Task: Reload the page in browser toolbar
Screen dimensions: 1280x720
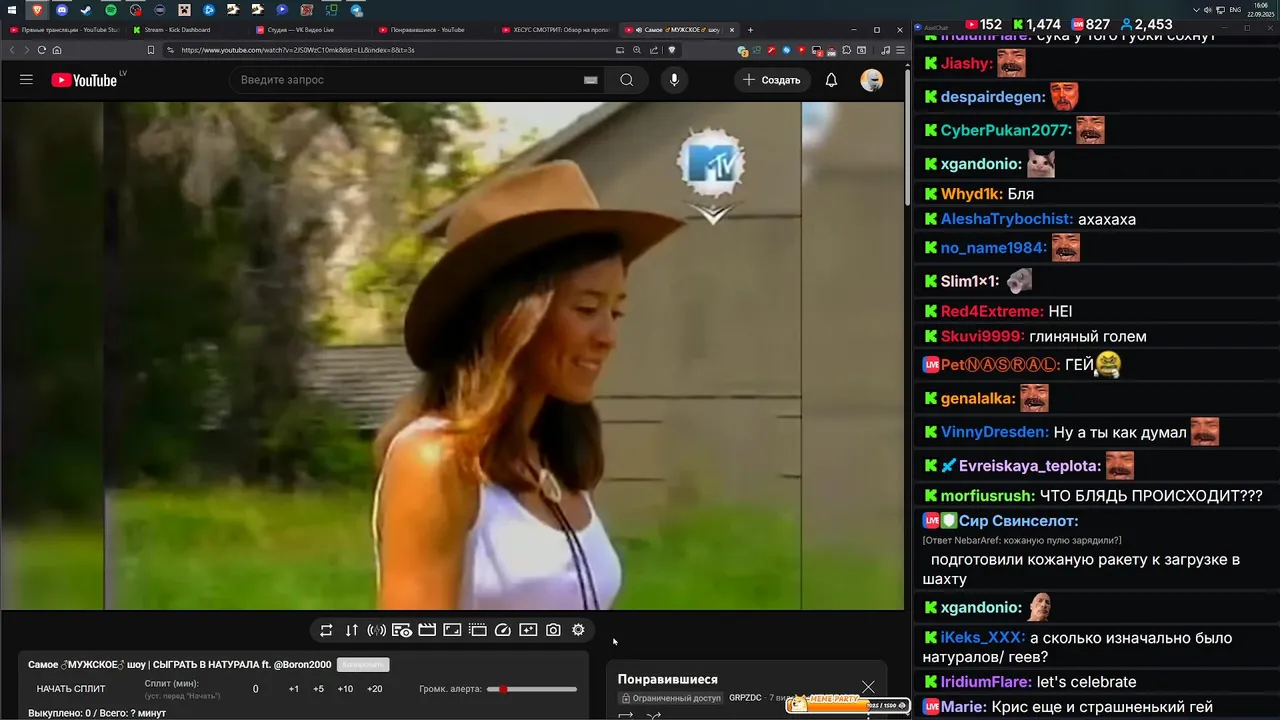Action: 42,50
